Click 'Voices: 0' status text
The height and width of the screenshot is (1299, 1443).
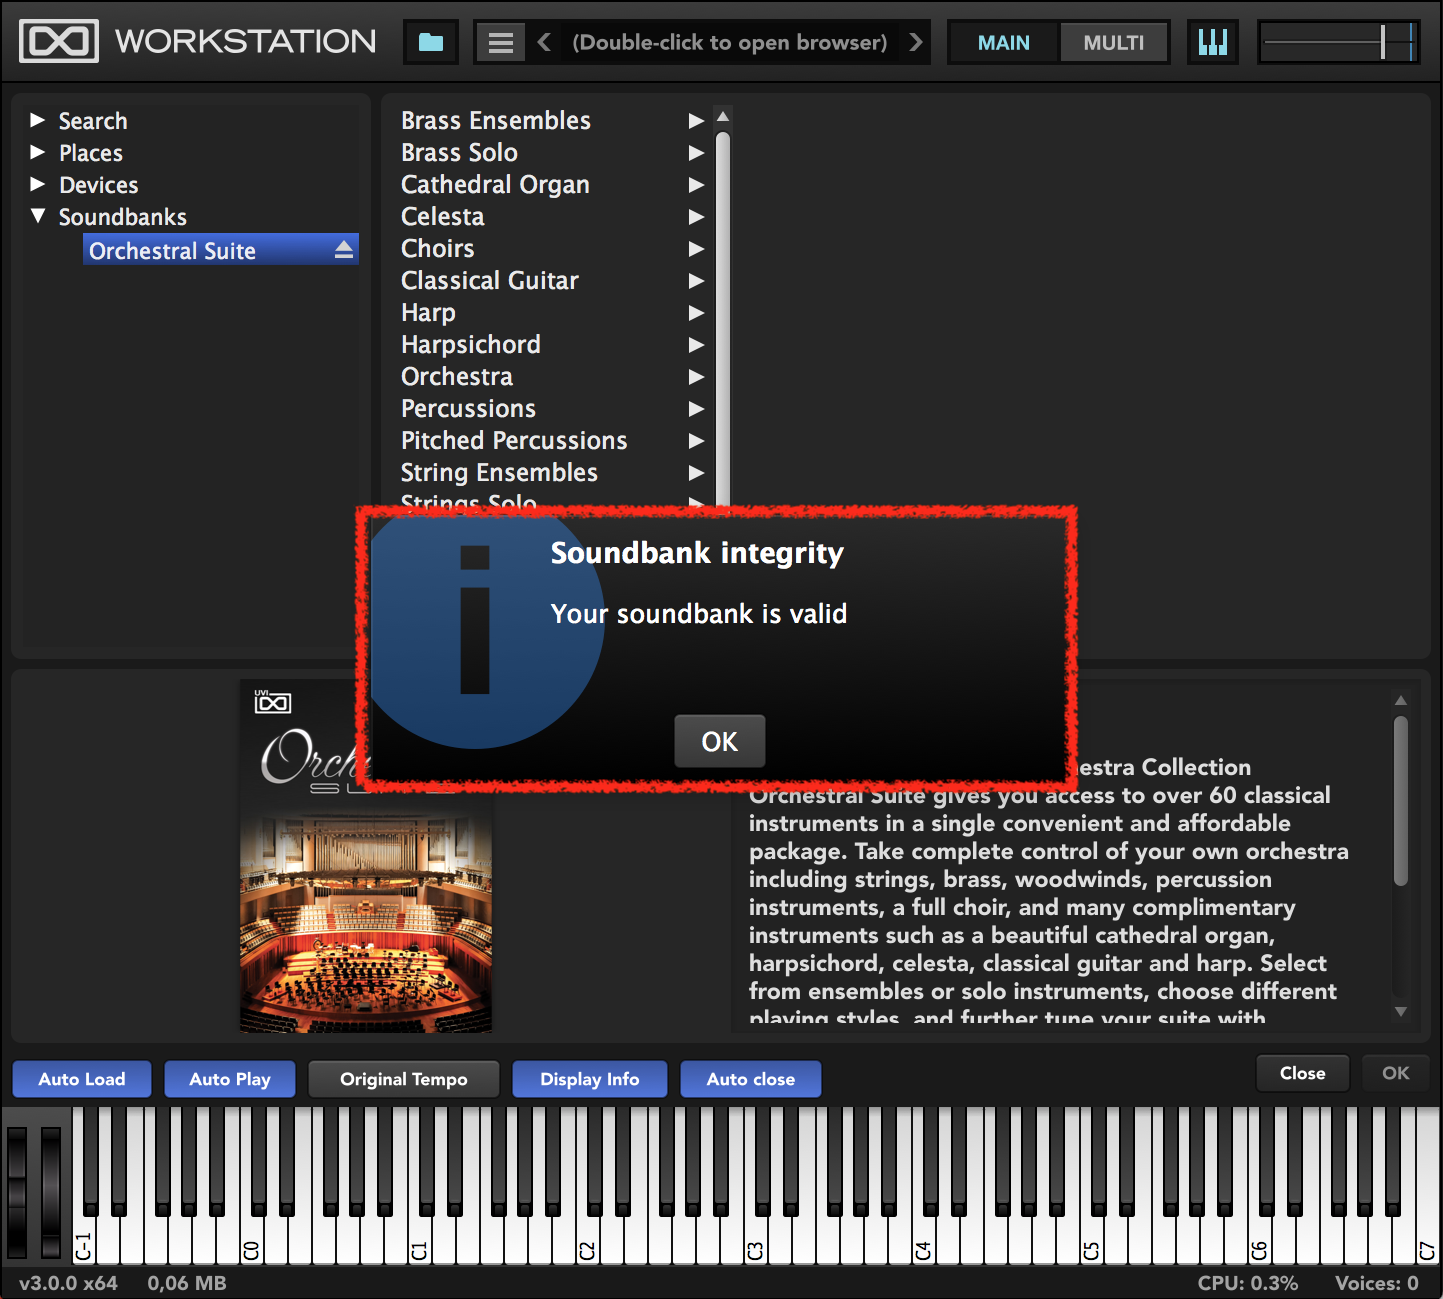(1377, 1283)
